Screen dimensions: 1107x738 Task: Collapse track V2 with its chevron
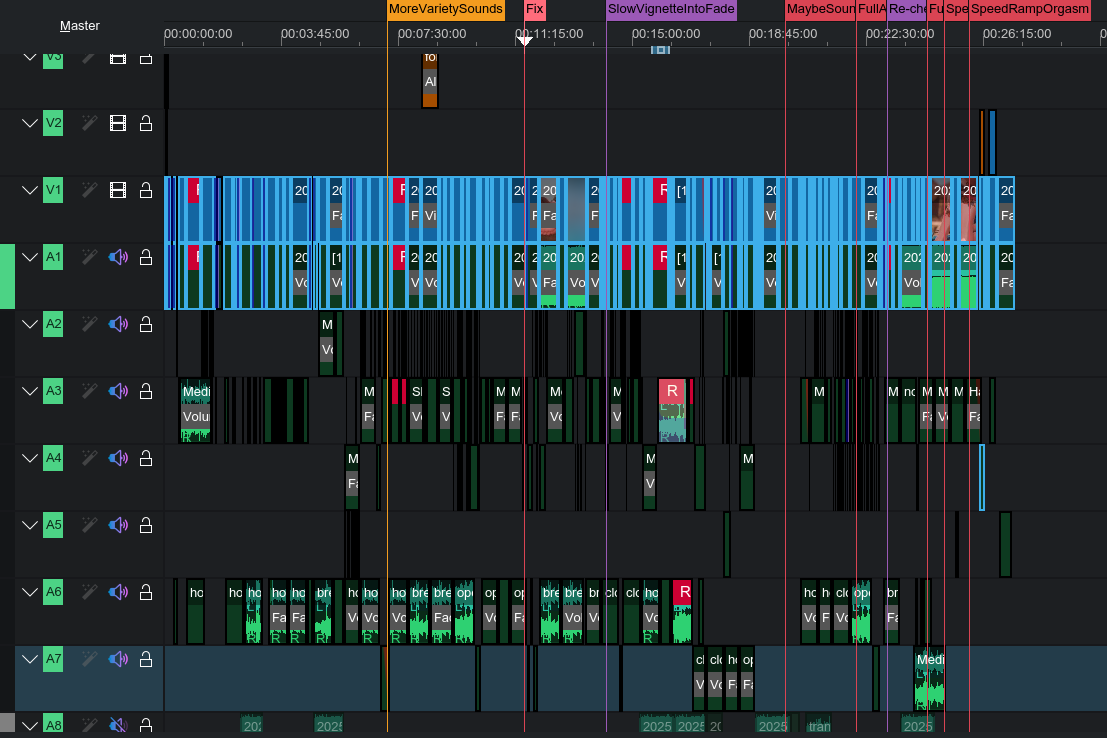pos(30,124)
